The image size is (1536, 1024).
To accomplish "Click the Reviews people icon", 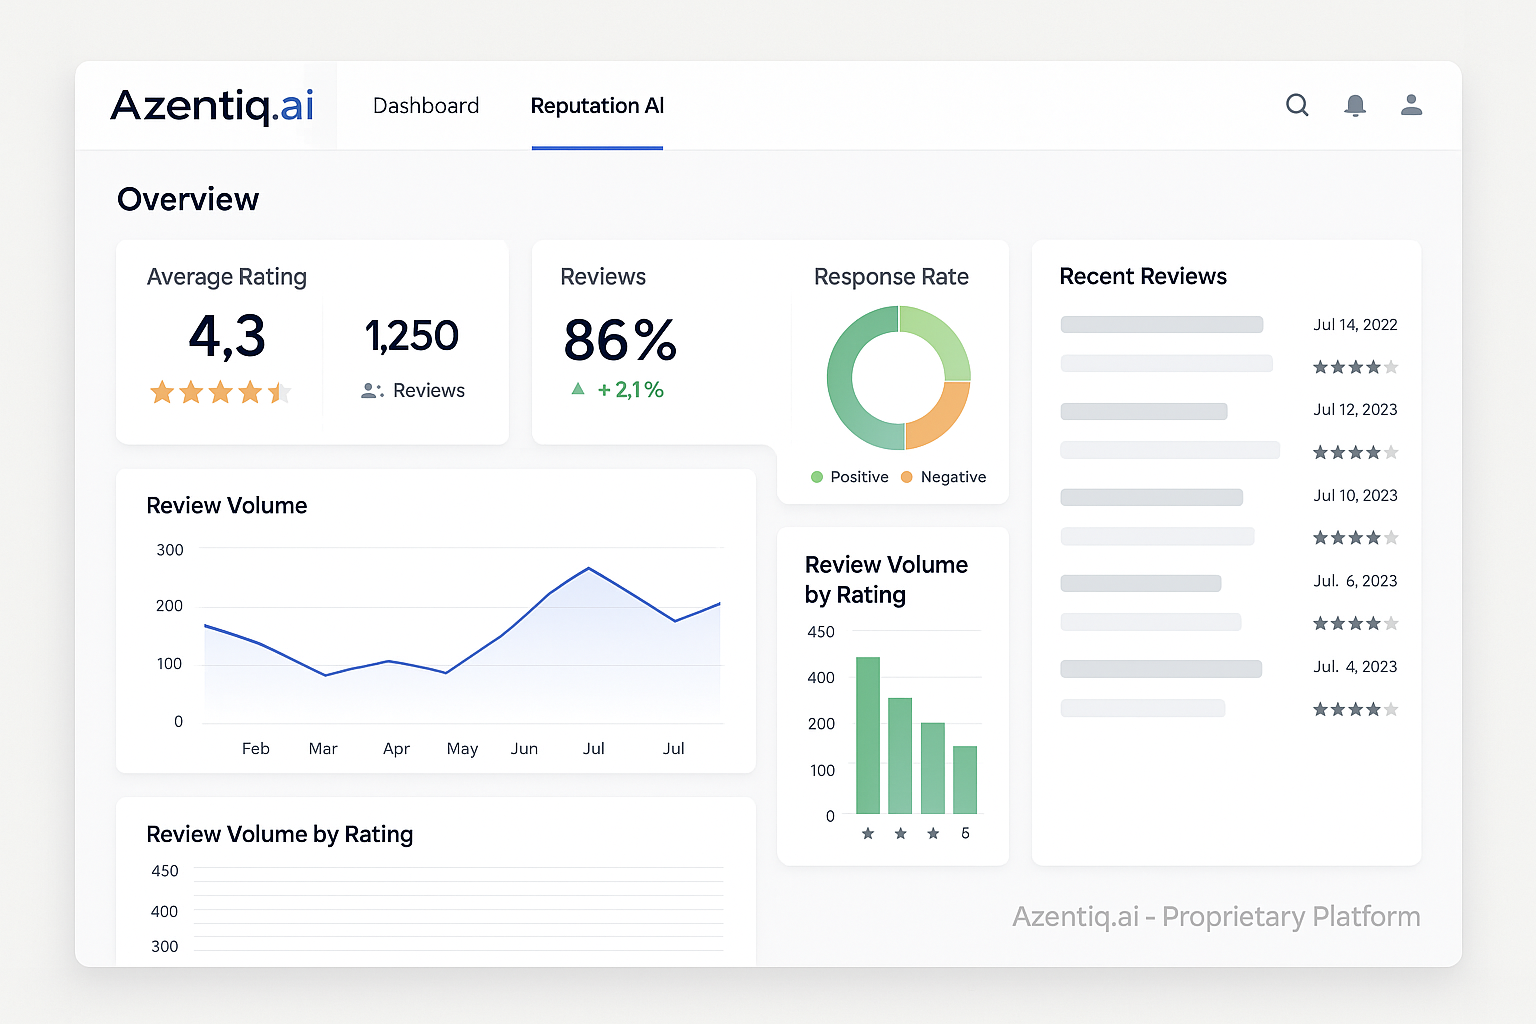I will coord(371,391).
